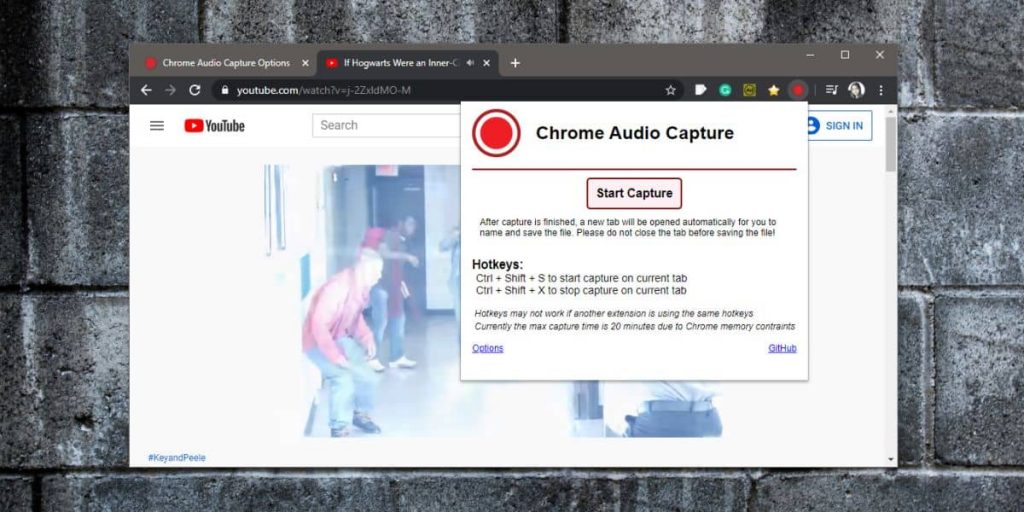Click the Chrome Audio Capture popup title
Screen dimensions: 1024x512
[x=635, y=133]
